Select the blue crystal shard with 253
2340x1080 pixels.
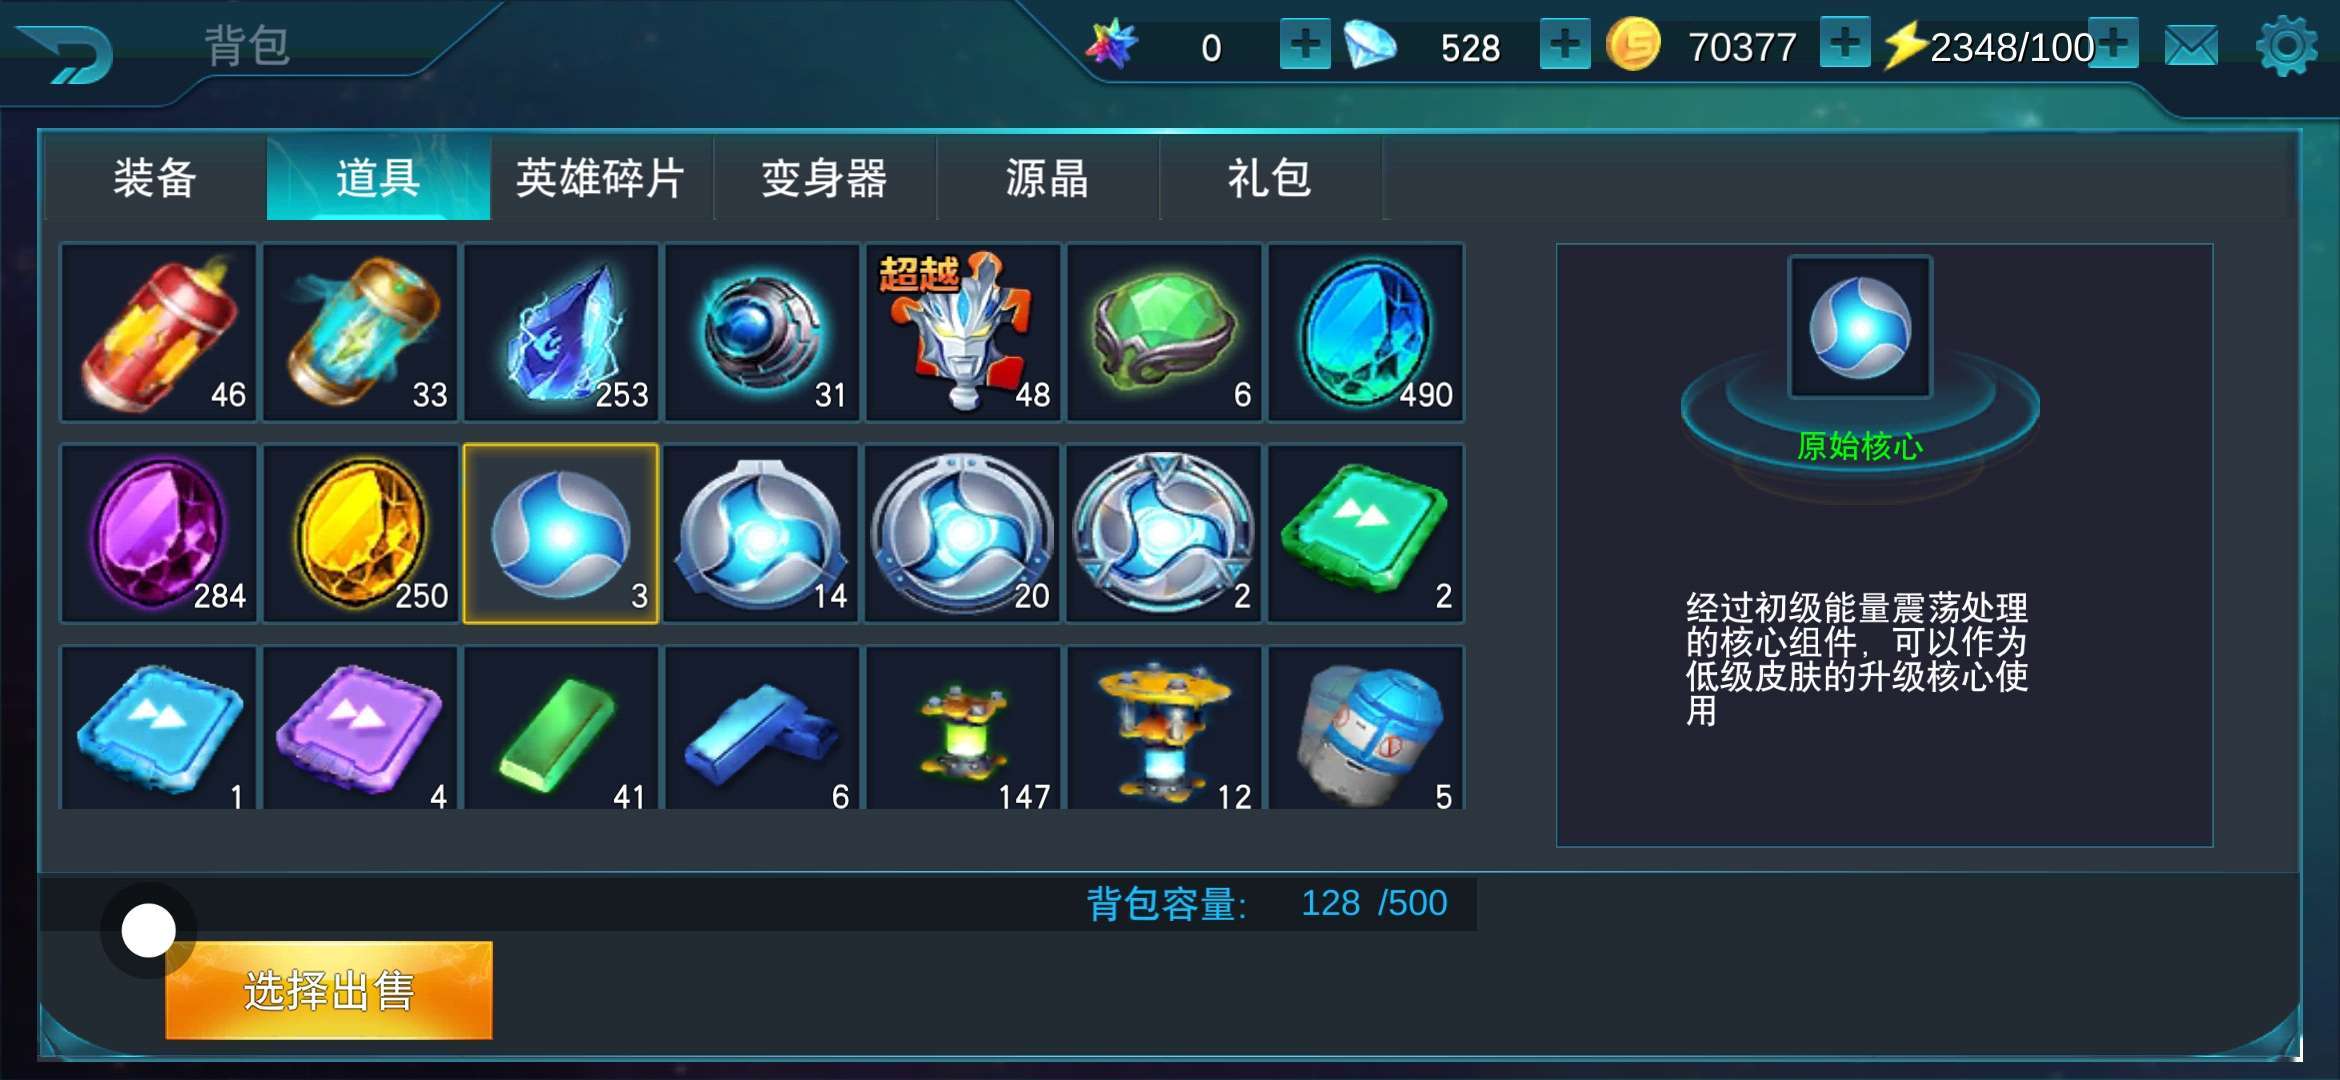561,332
